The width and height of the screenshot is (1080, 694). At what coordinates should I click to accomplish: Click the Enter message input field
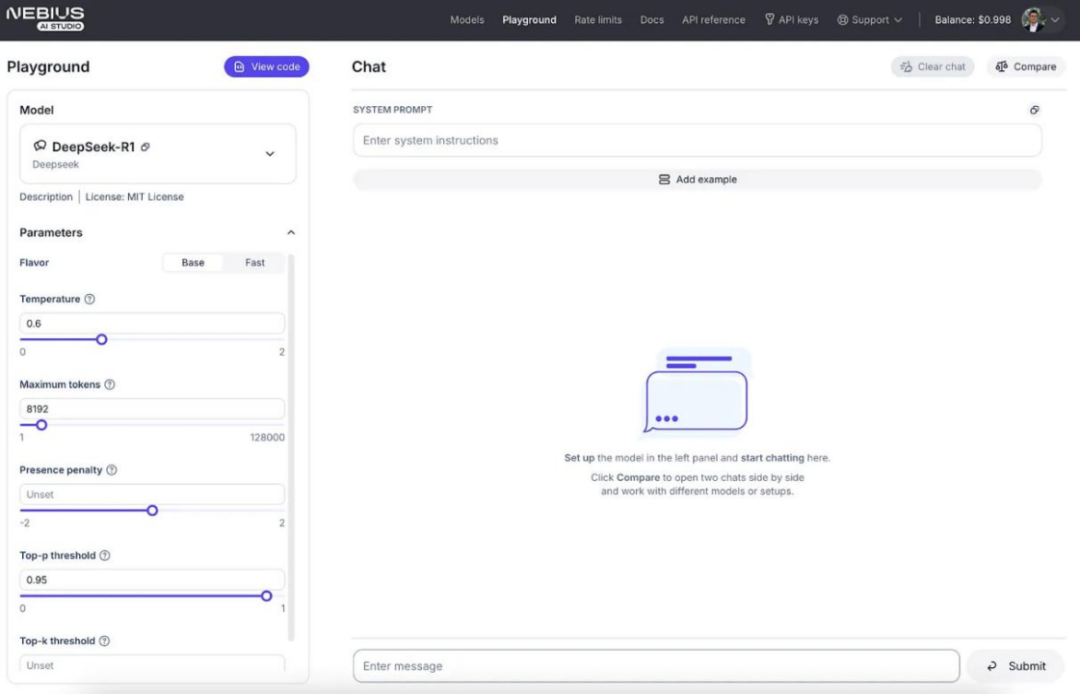coord(656,666)
